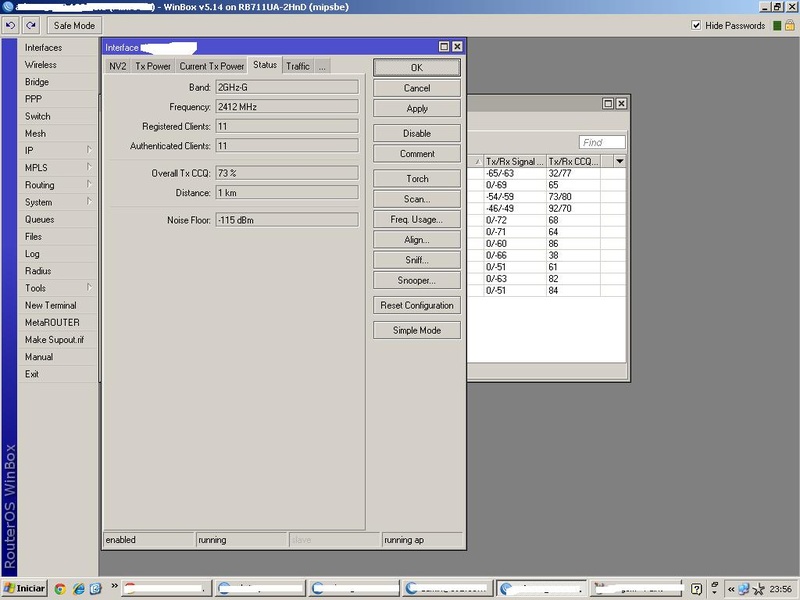The image size is (800, 600).
Task: Click the help icon in the taskbar
Action: point(697,589)
